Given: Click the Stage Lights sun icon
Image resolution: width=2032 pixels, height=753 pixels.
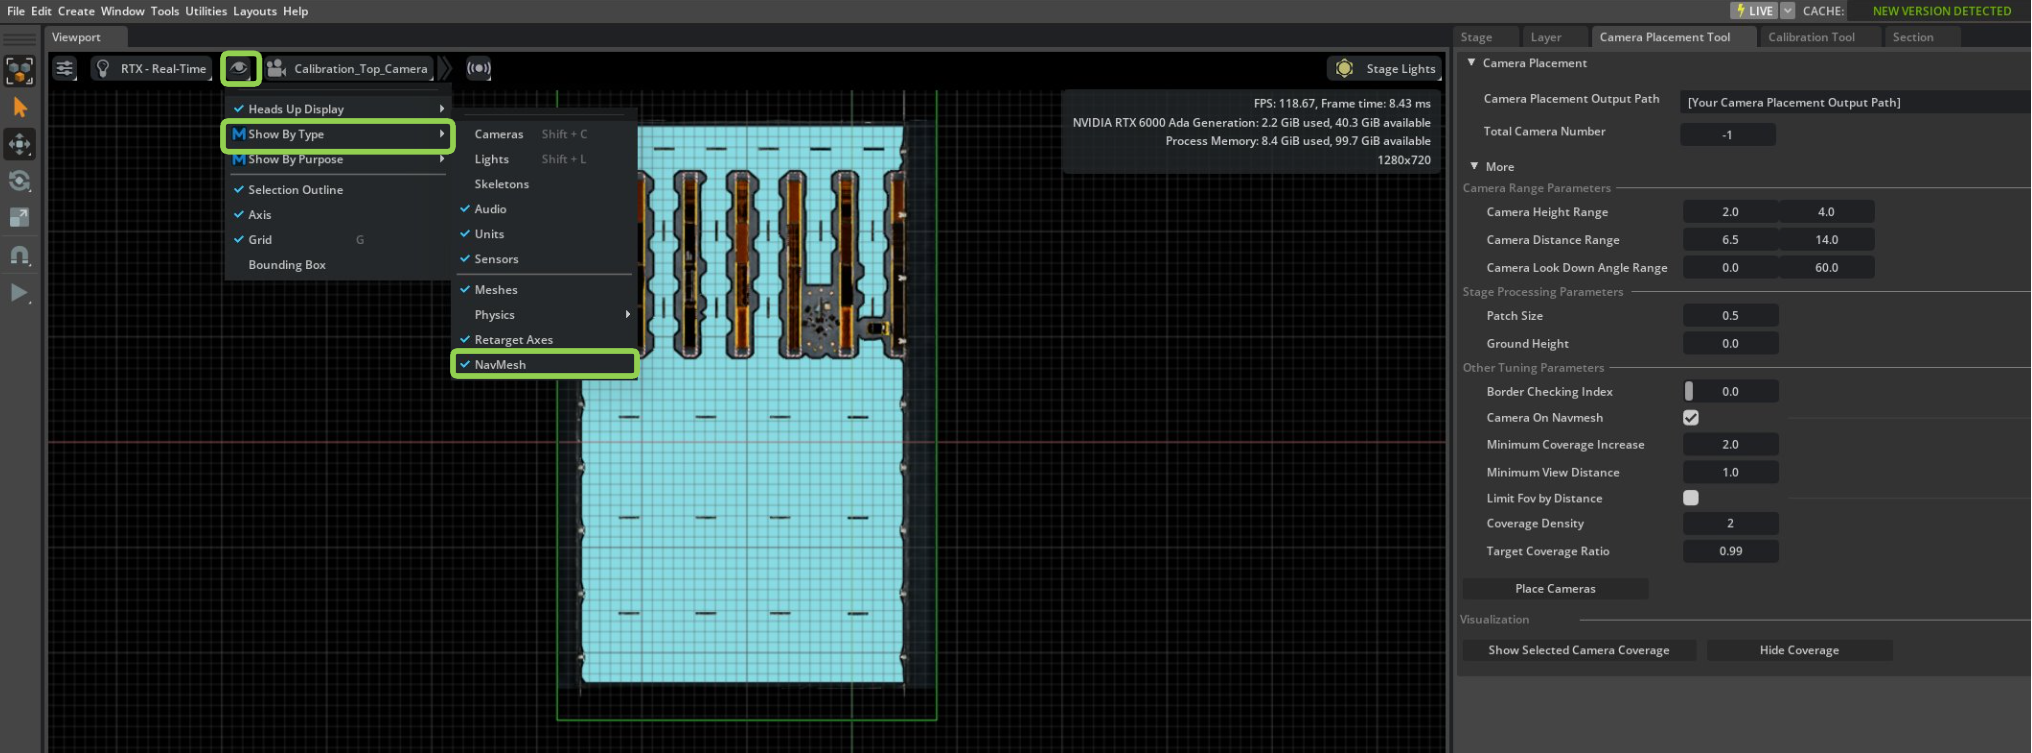Looking at the screenshot, I should [x=1344, y=69].
